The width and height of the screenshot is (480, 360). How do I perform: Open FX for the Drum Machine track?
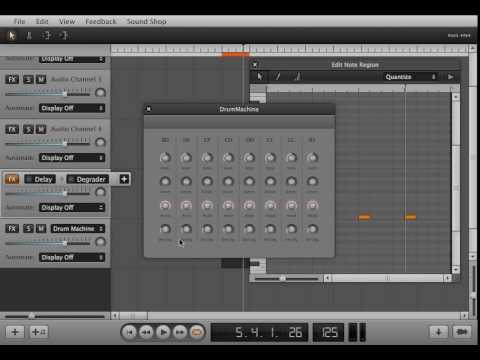pyautogui.click(x=12, y=229)
